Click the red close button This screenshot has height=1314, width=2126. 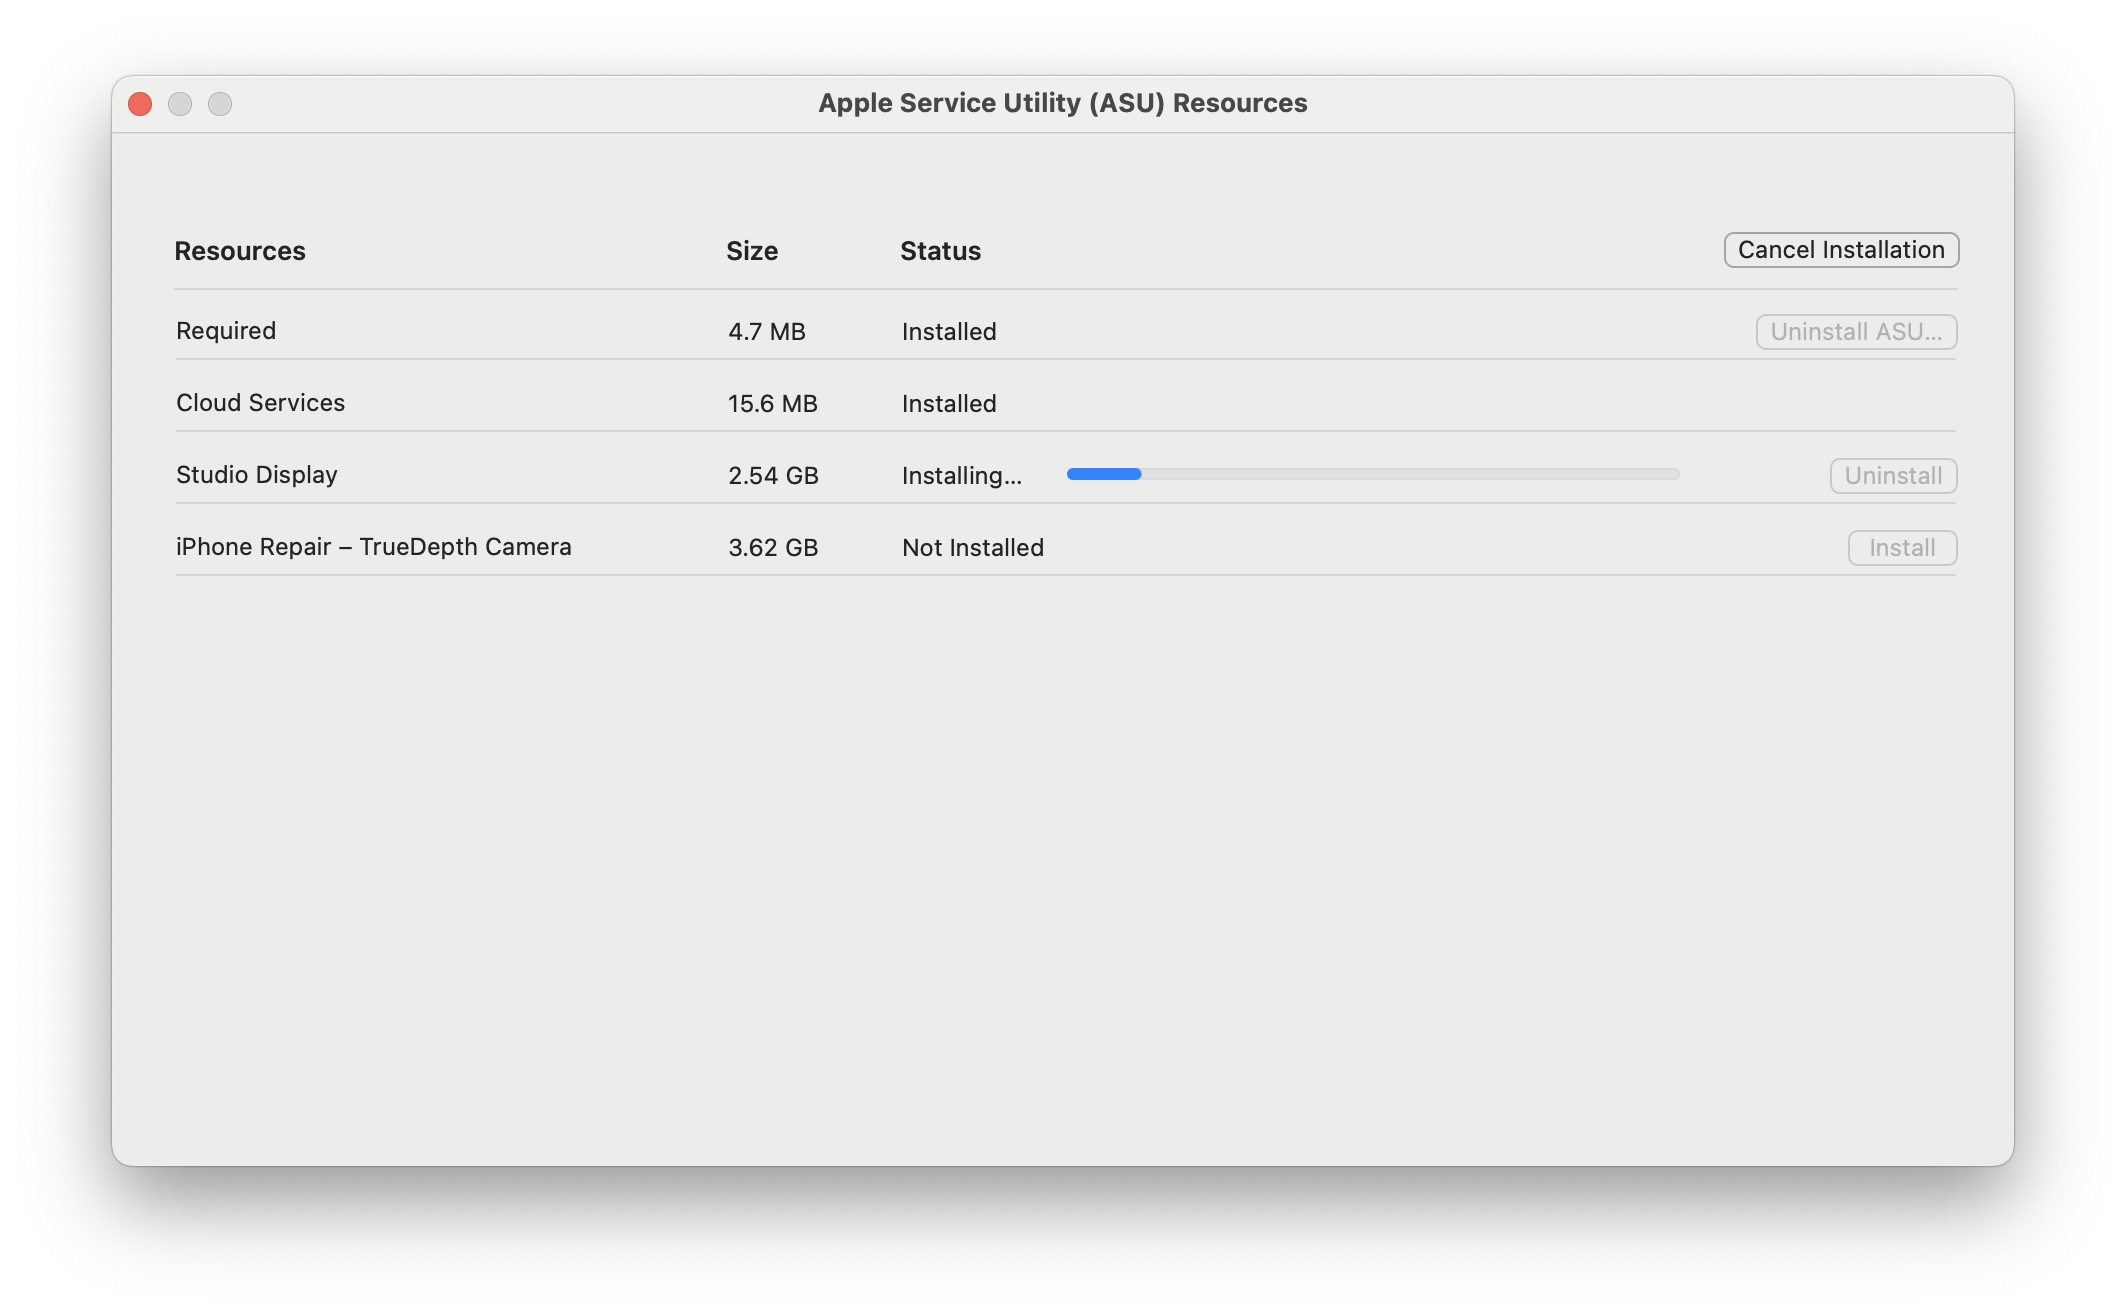[x=140, y=103]
